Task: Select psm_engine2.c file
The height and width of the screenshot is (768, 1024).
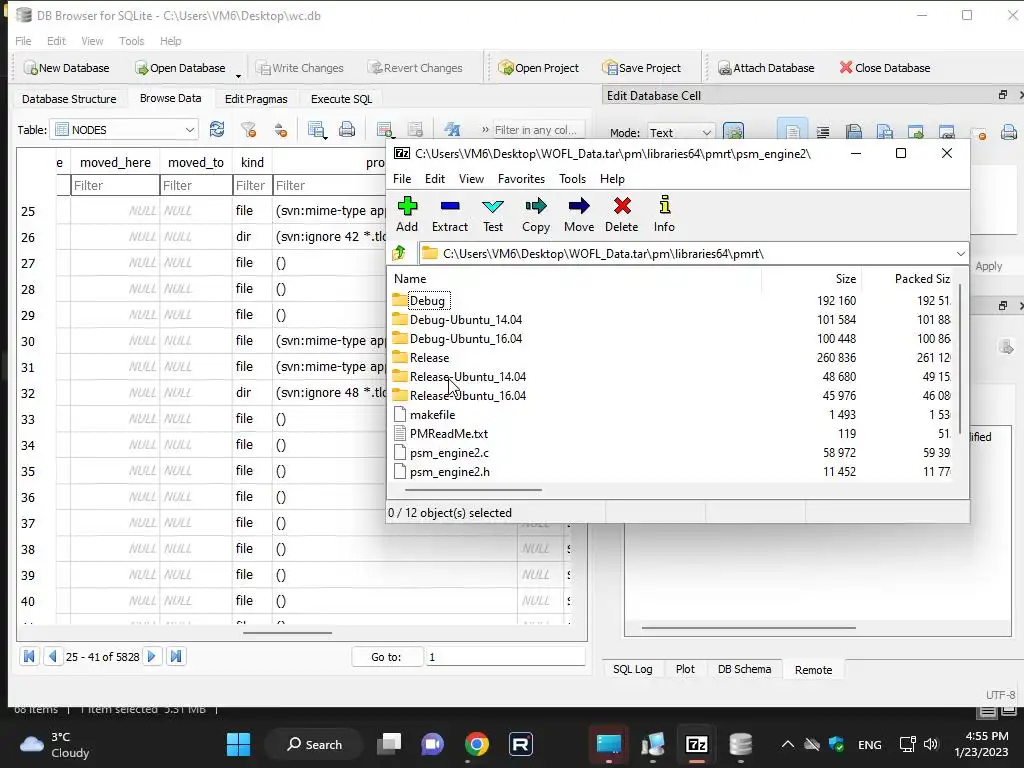Action: point(449,452)
